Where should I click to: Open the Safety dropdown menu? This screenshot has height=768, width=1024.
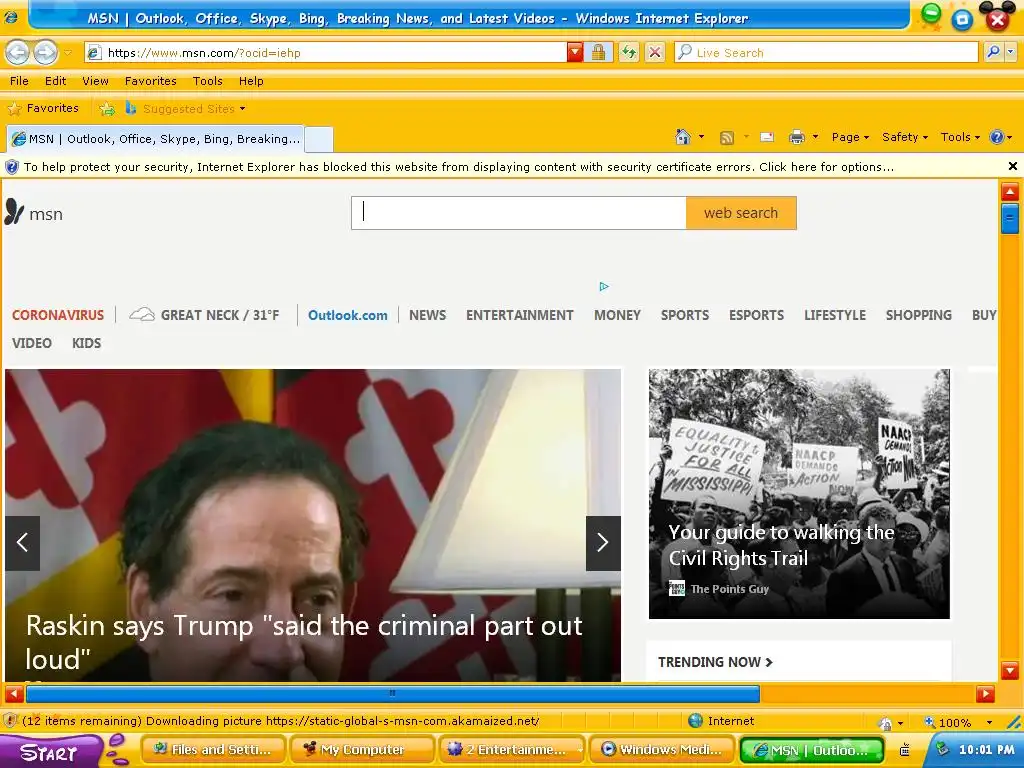pos(904,137)
